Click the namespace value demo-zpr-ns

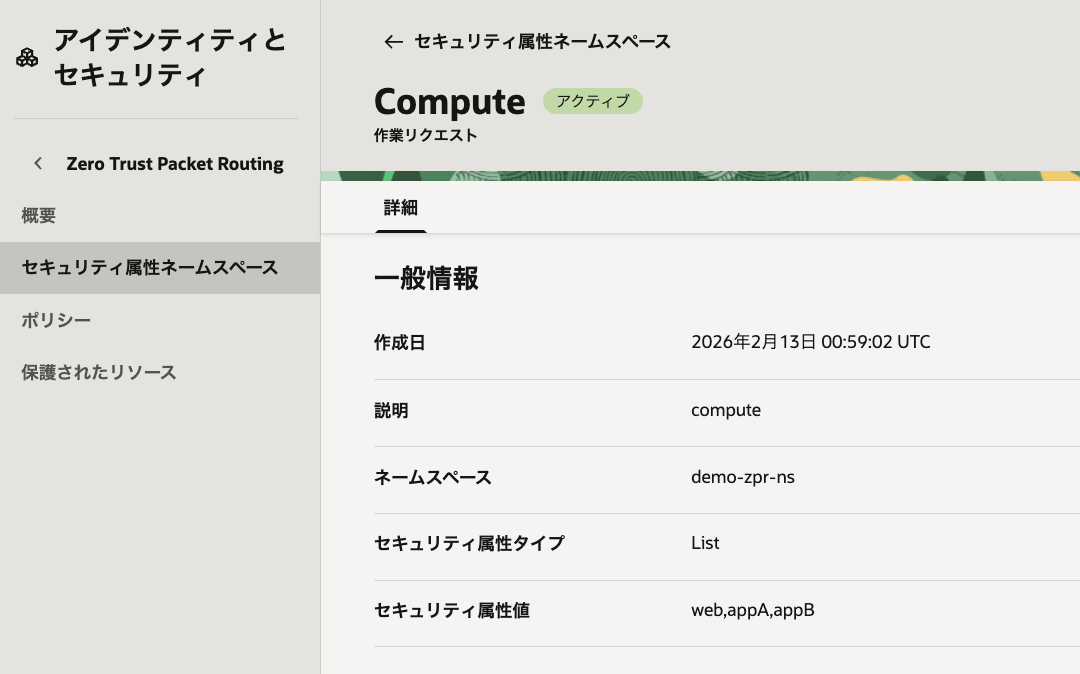point(742,477)
